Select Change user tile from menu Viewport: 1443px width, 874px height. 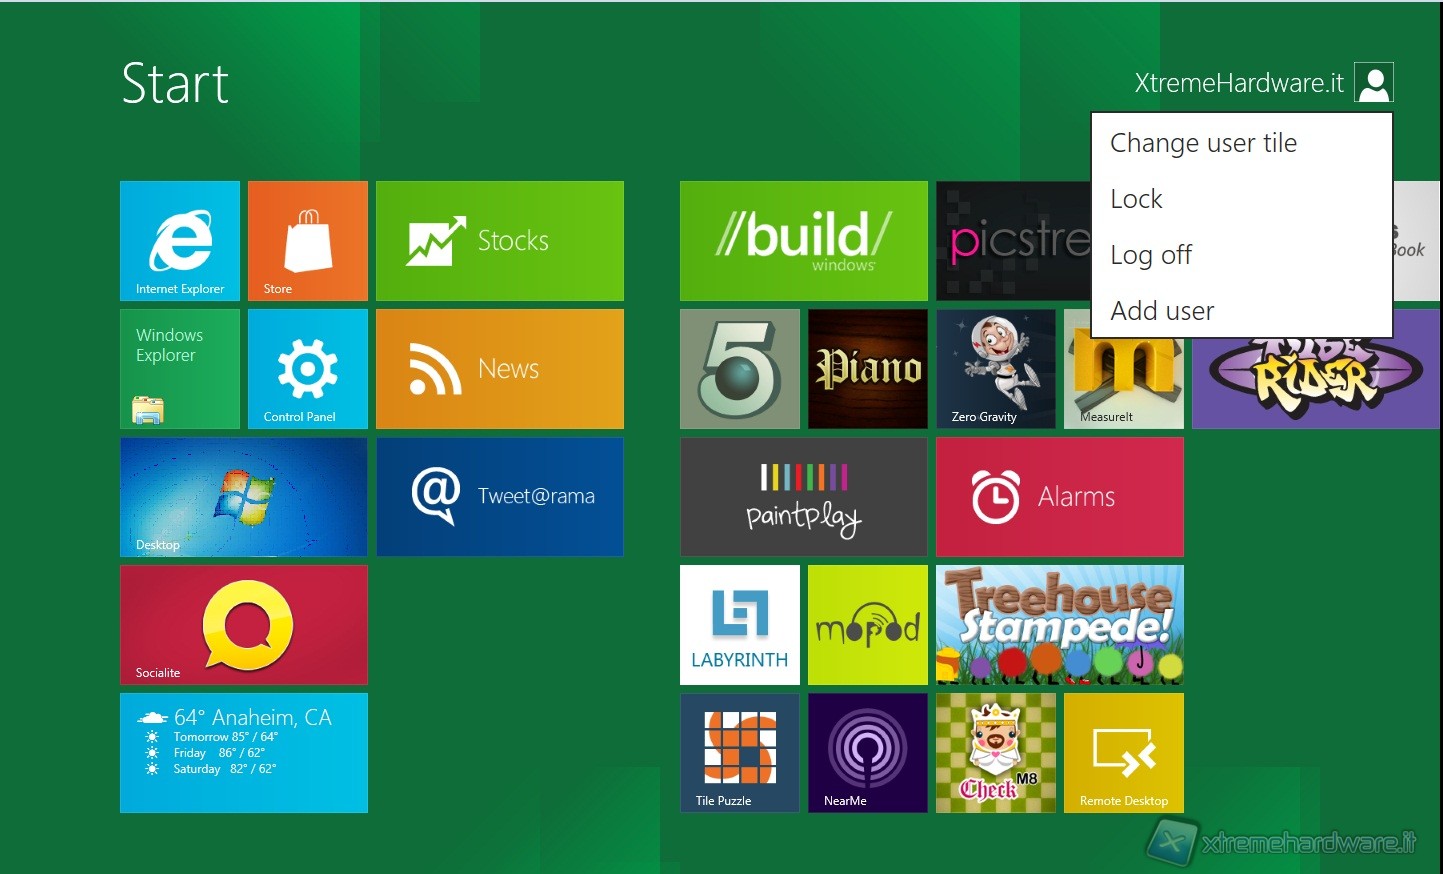tap(1203, 143)
